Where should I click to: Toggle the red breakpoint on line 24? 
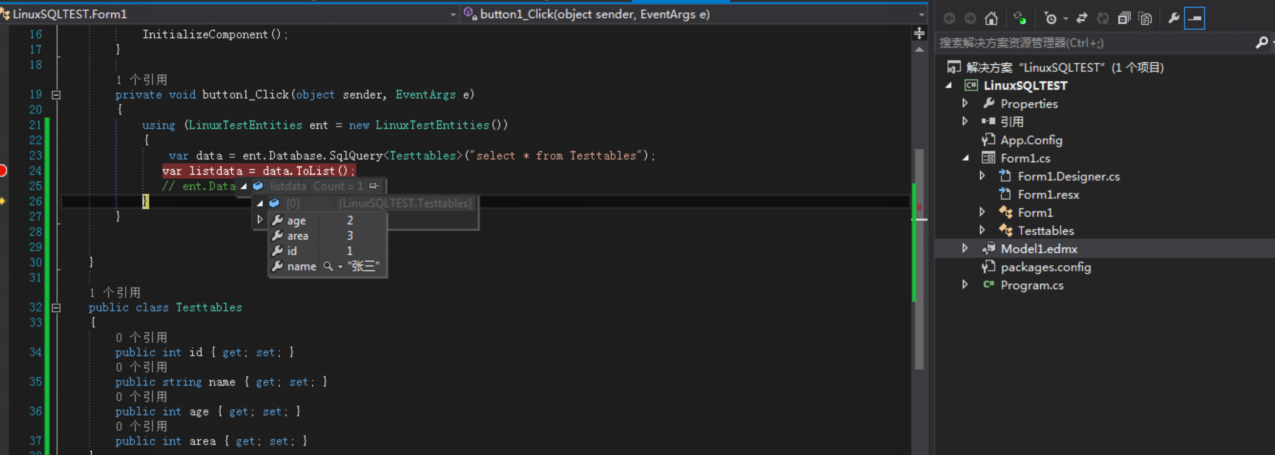3,171
